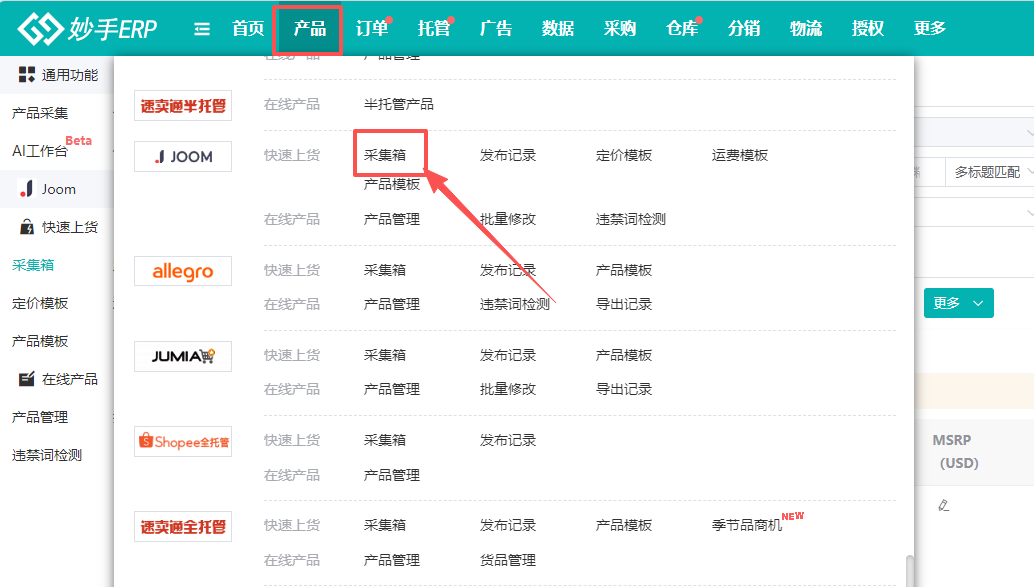Open the 首页 tab
The image size is (1034, 587).
pyautogui.click(x=248, y=28)
